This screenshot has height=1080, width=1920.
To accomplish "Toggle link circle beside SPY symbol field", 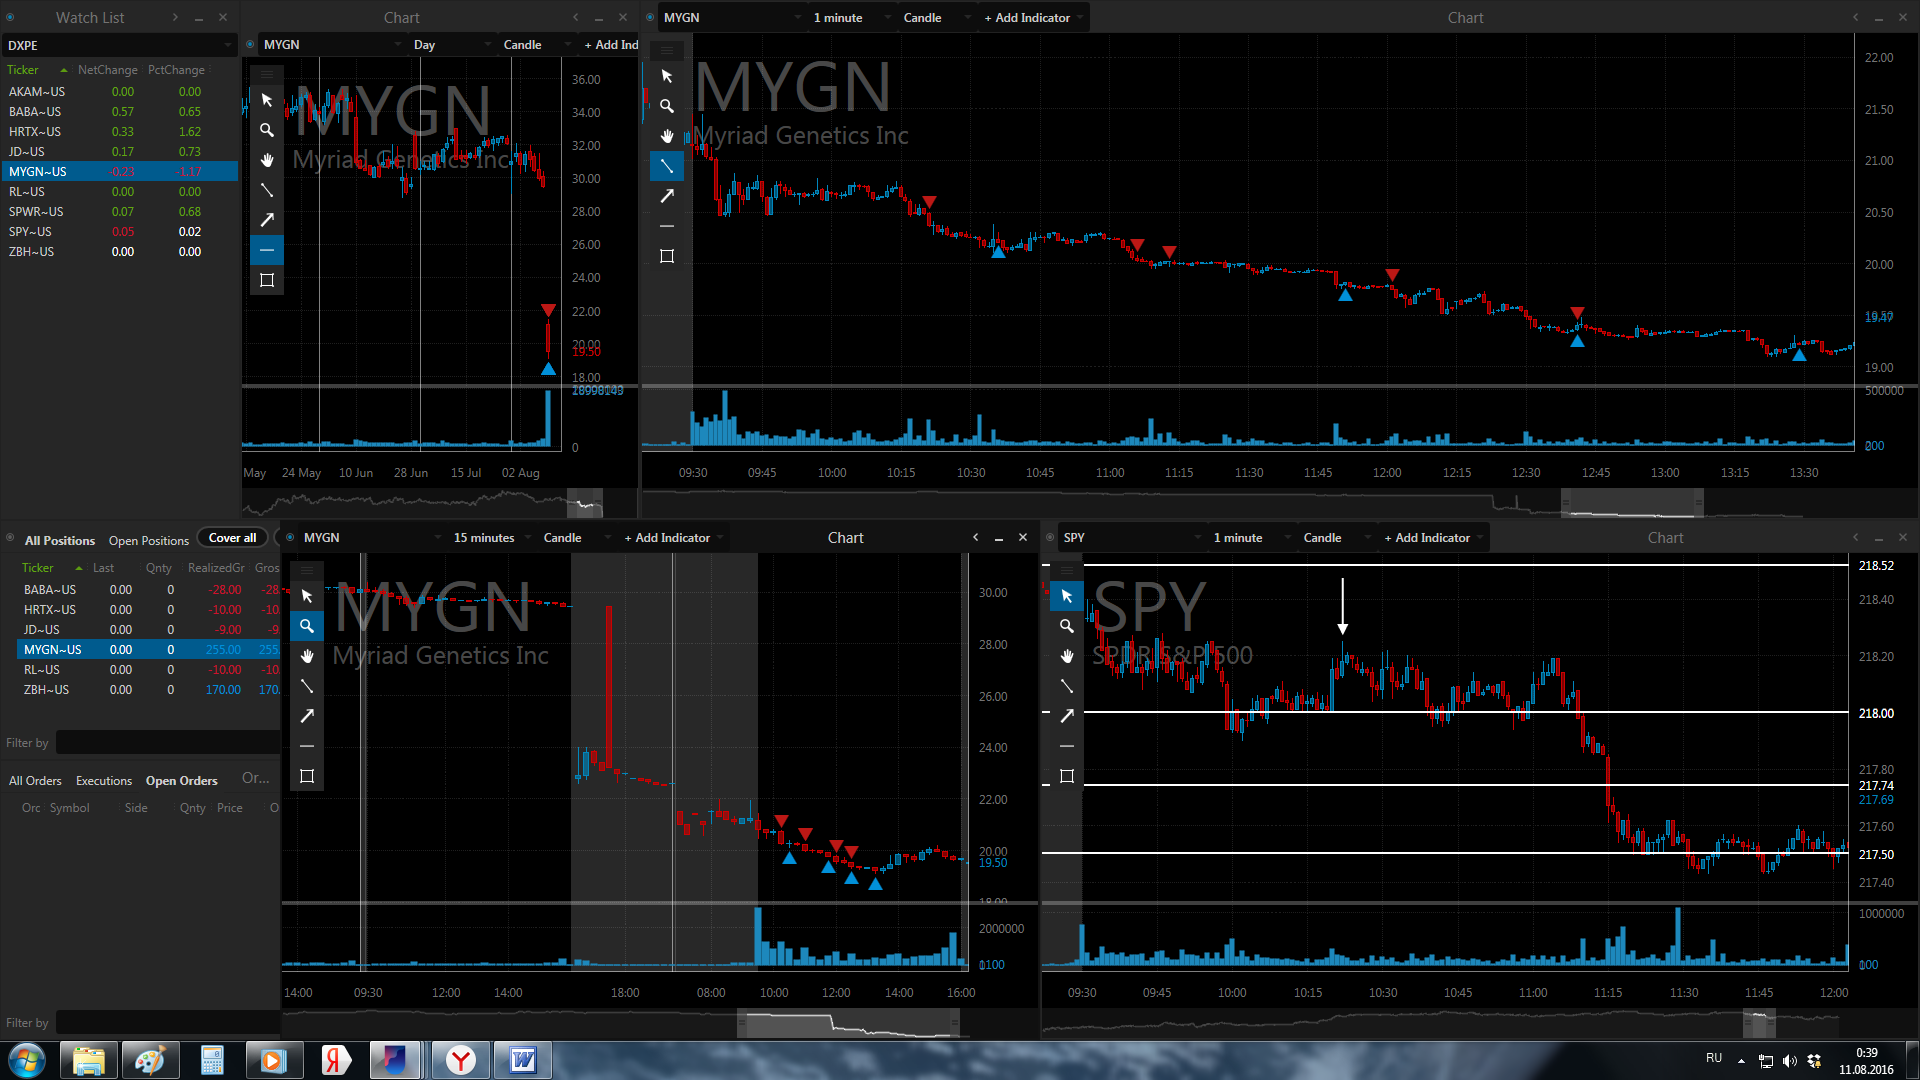I will coord(1050,537).
